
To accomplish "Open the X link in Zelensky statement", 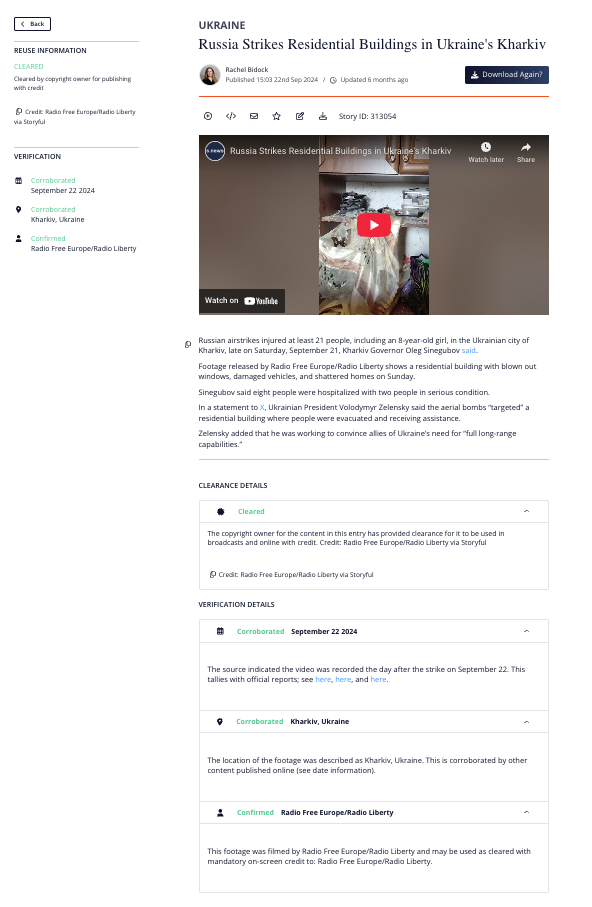I will coord(262,407).
